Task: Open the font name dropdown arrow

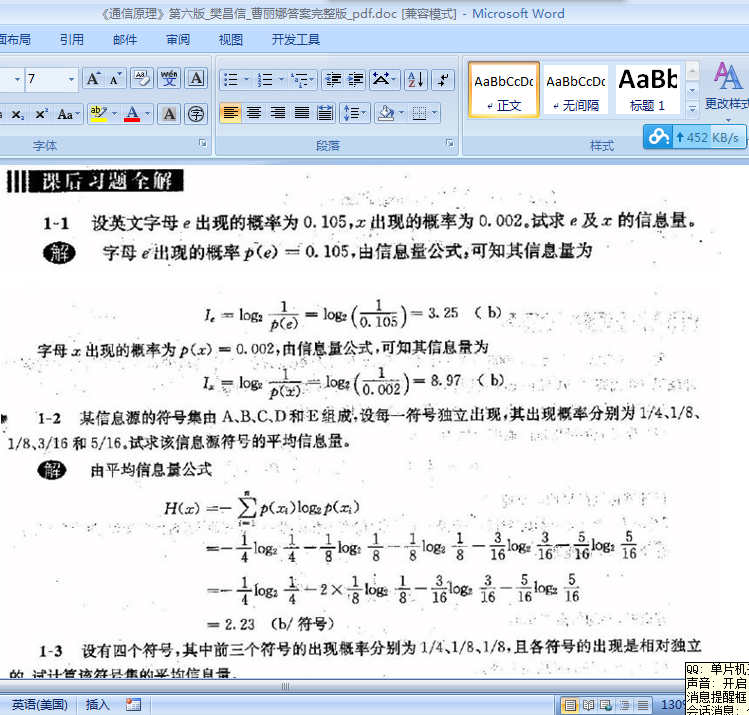Action: [17, 79]
